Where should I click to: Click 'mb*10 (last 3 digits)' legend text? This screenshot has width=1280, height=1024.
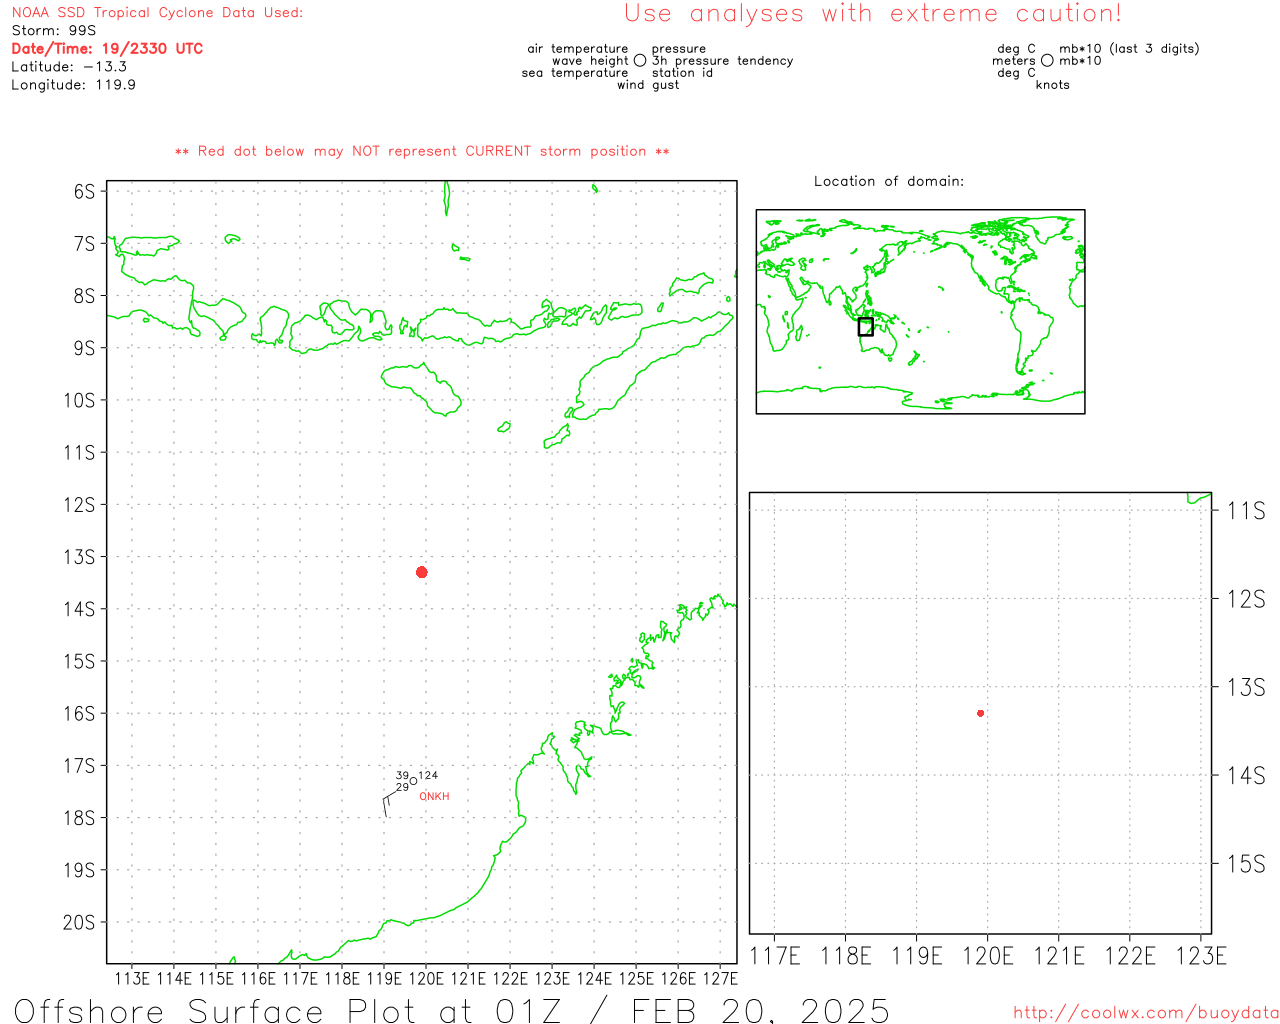[x=1129, y=49]
